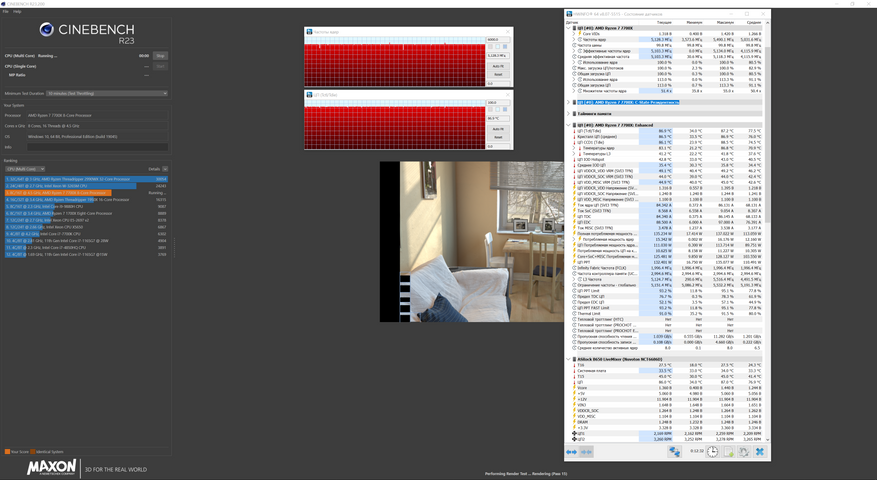Viewport: 877px width, 480px height.
Task: Sort by the Минимум column header
Action: coord(694,22)
